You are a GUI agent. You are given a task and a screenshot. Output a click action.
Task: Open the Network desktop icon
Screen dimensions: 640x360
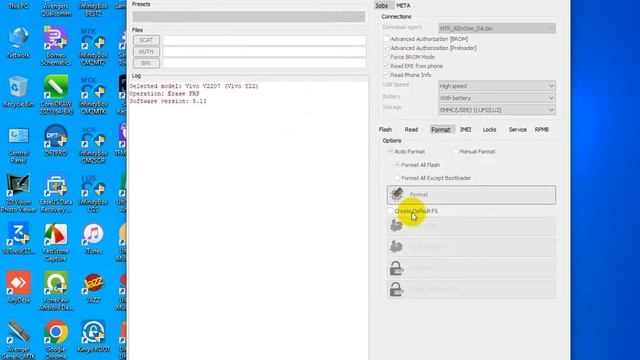(x=18, y=42)
